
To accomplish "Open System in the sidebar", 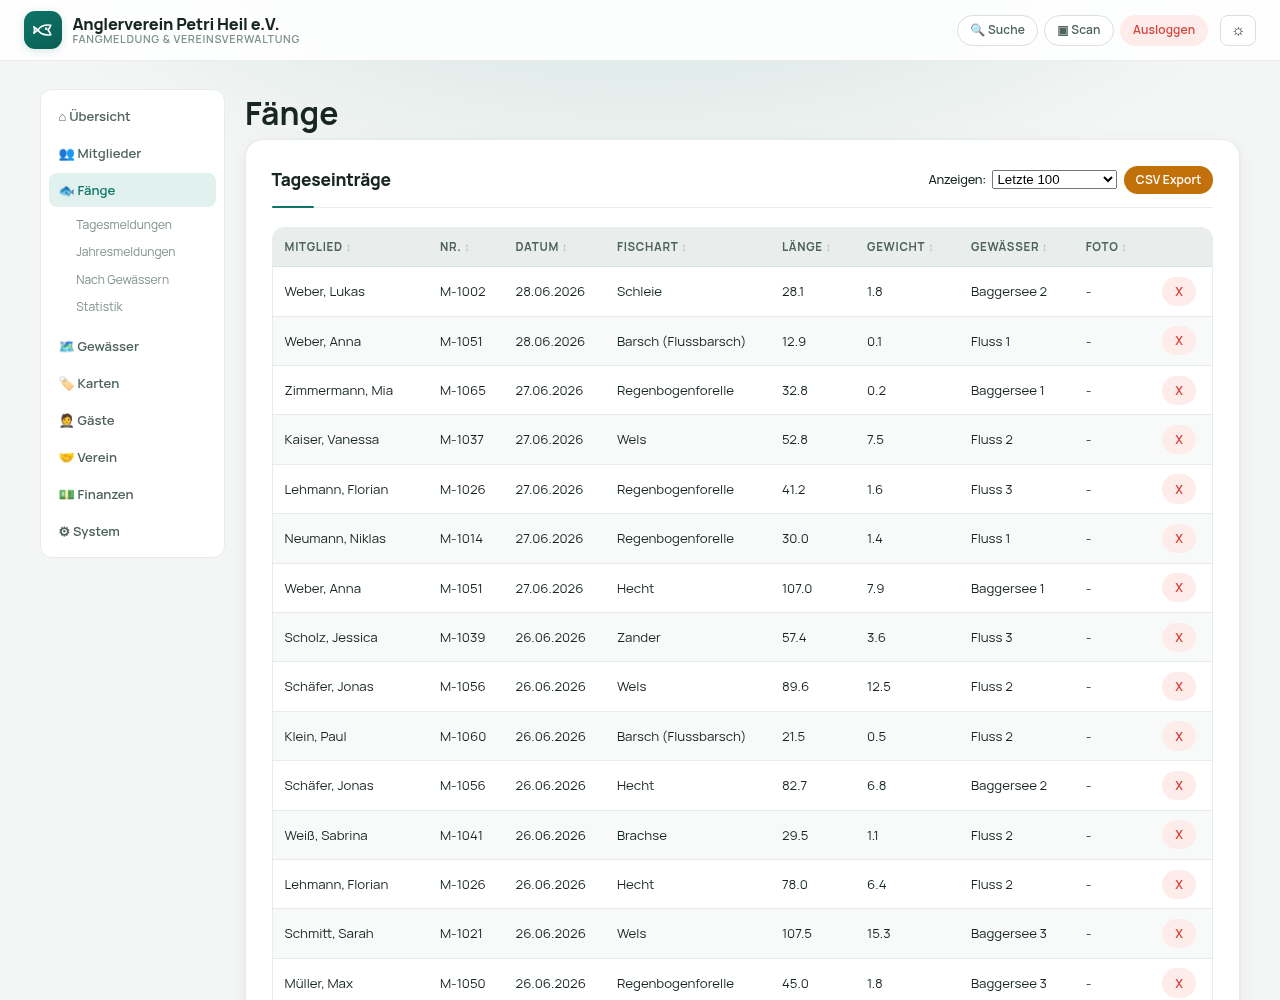I will point(132,532).
